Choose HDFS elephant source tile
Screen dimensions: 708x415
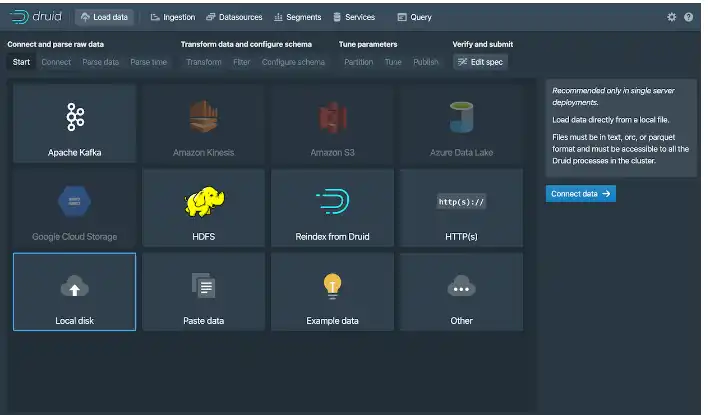[x=204, y=208]
